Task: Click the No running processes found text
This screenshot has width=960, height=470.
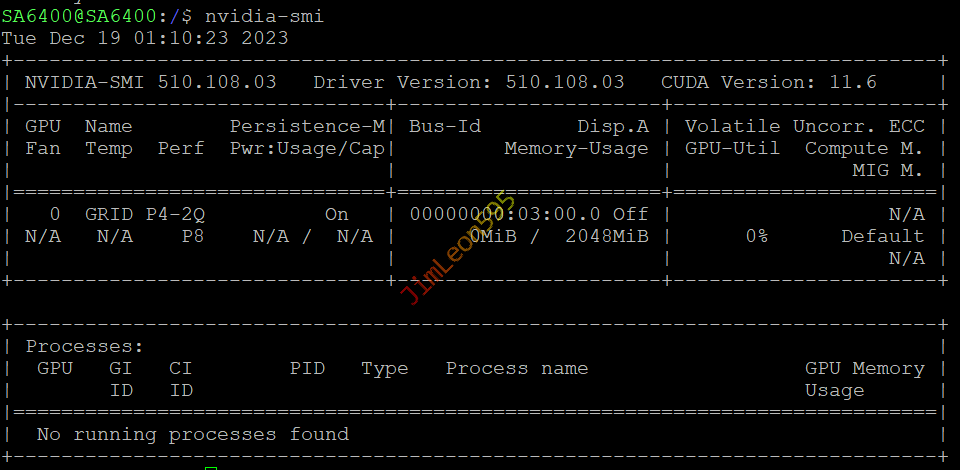Action: [x=192, y=434]
